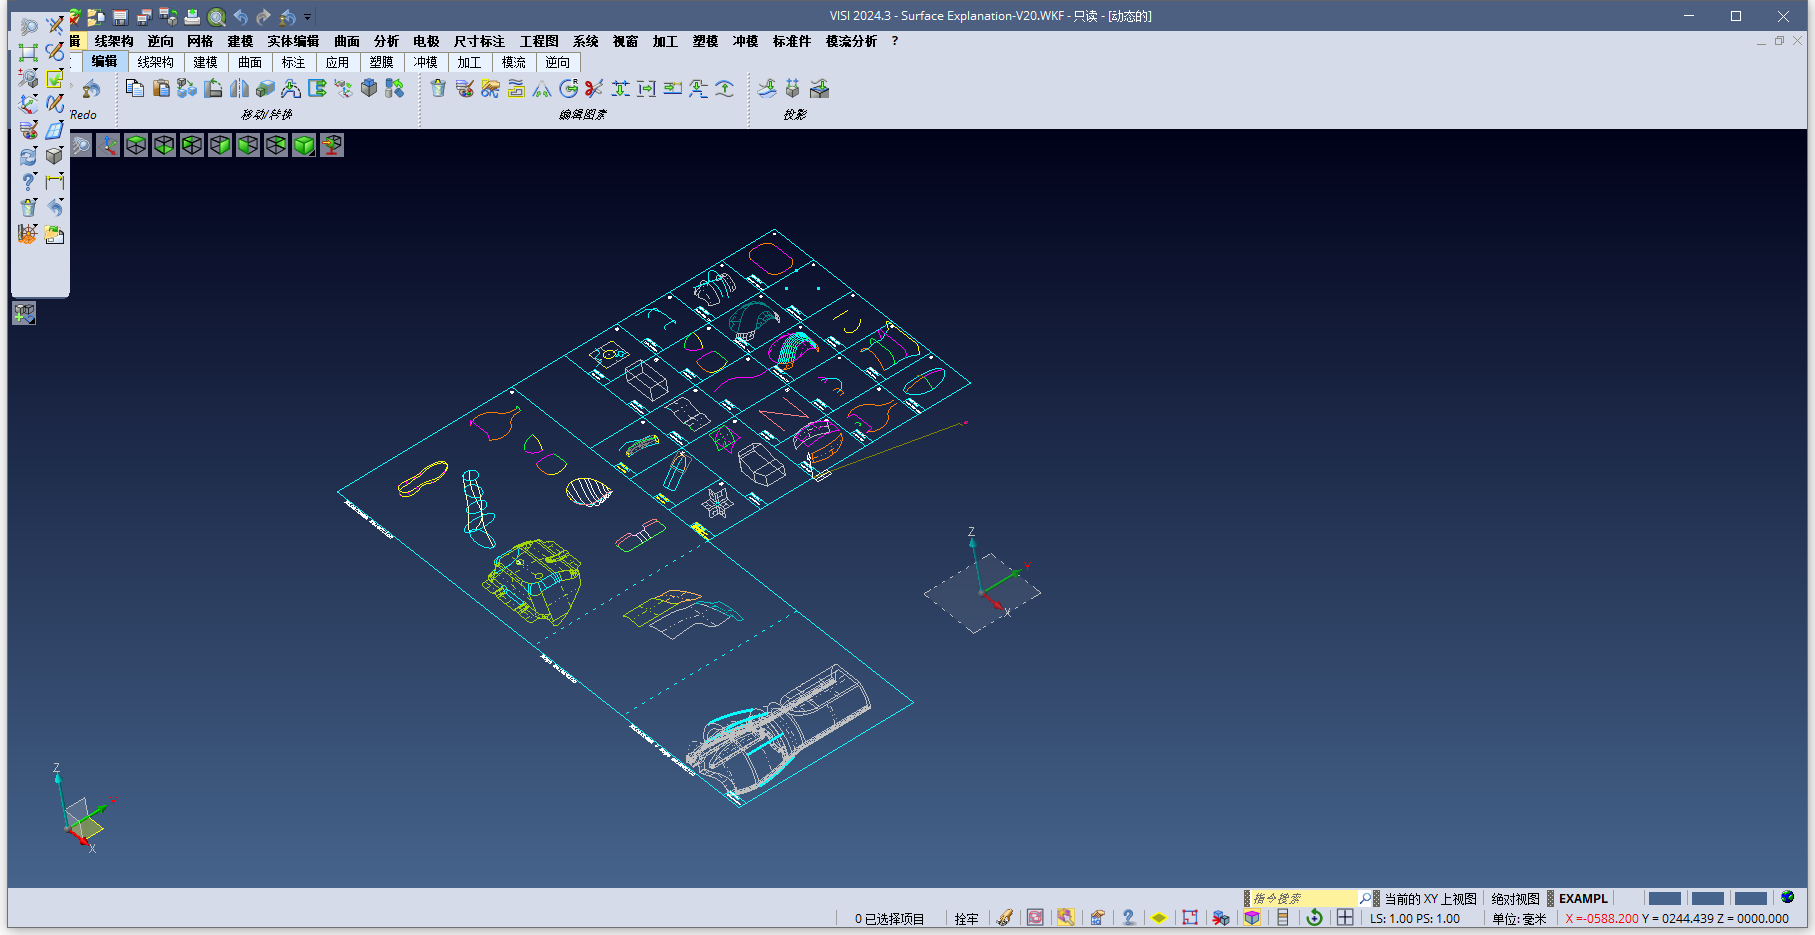Click the 指令搜索 command search field
The height and width of the screenshot is (935, 1815).
click(x=1304, y=898)
